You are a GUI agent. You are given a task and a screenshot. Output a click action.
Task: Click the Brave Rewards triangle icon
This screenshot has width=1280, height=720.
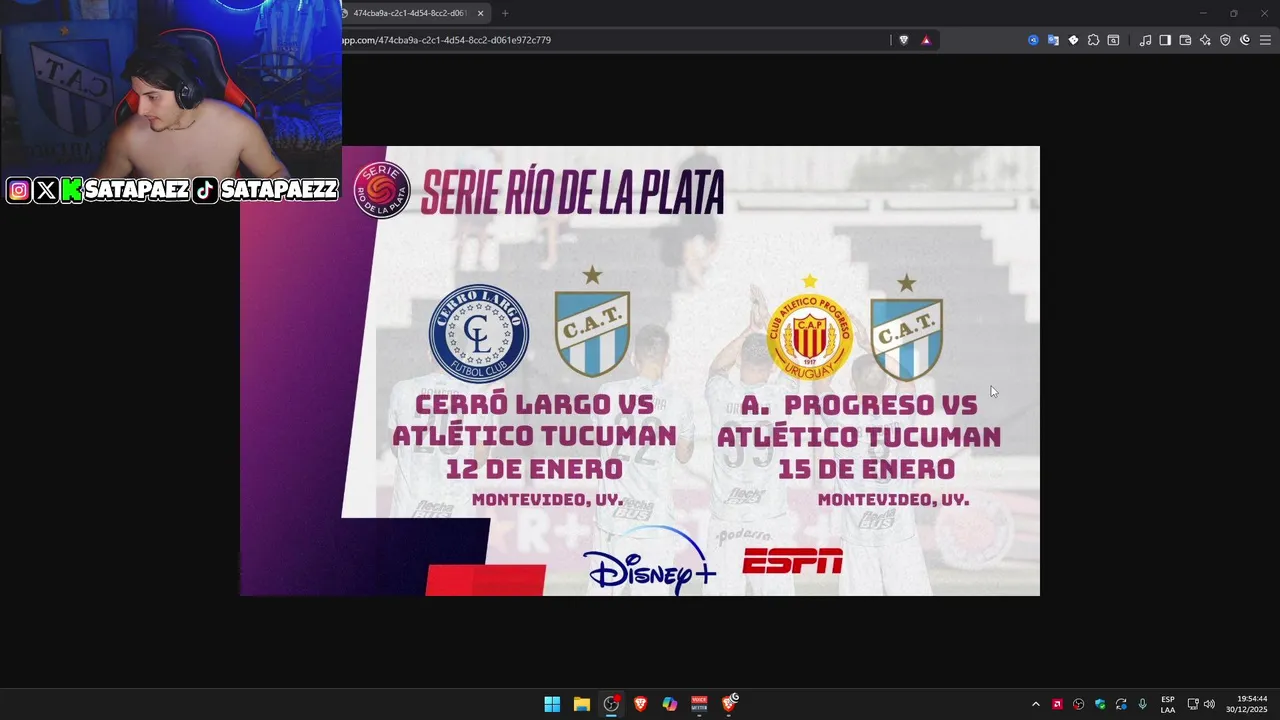(x=926, y=40)
